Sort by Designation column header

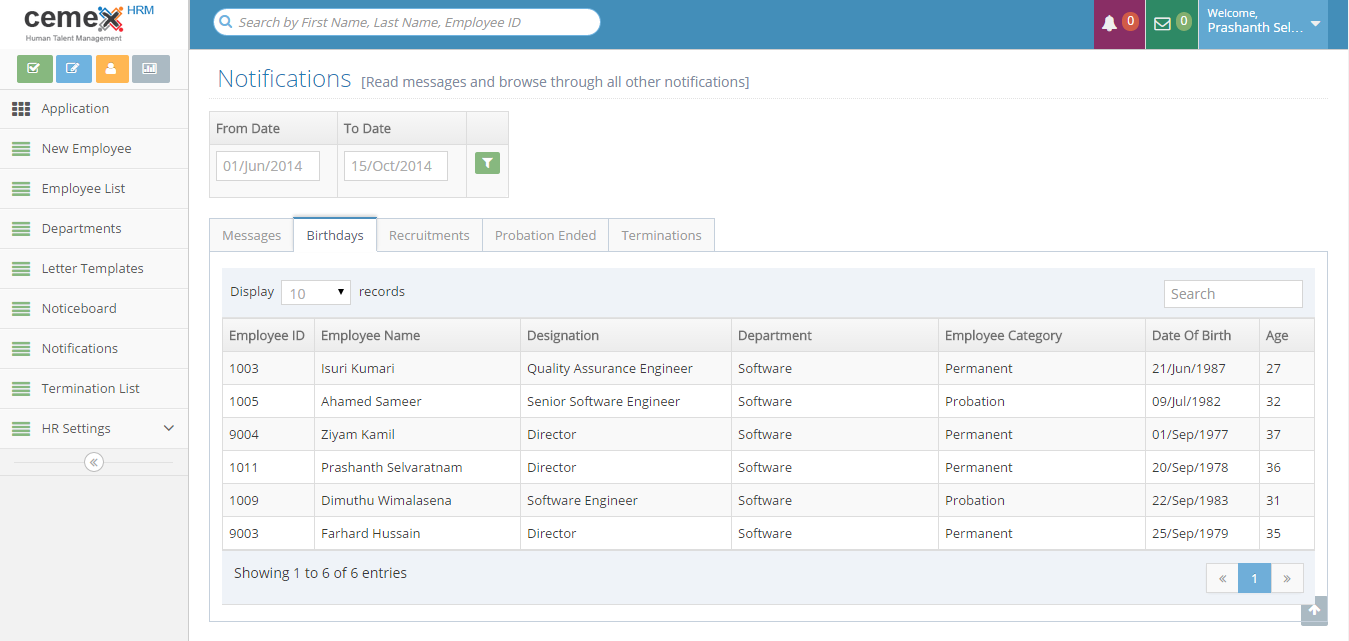[626, 335]
